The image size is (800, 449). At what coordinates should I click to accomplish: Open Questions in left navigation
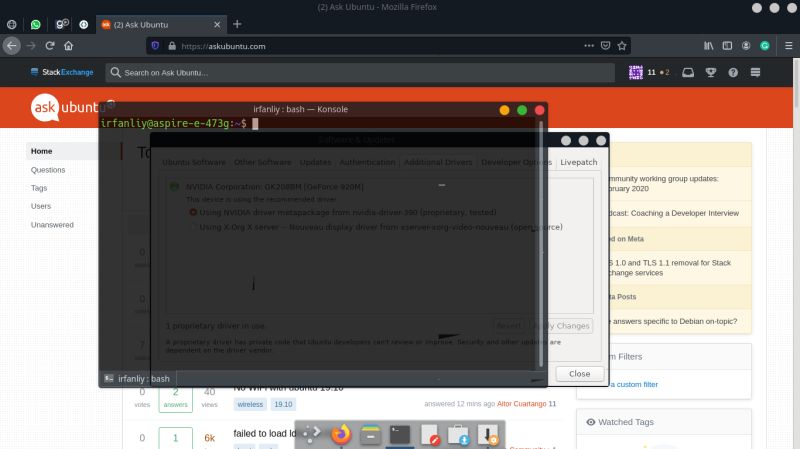pos(48,169)
